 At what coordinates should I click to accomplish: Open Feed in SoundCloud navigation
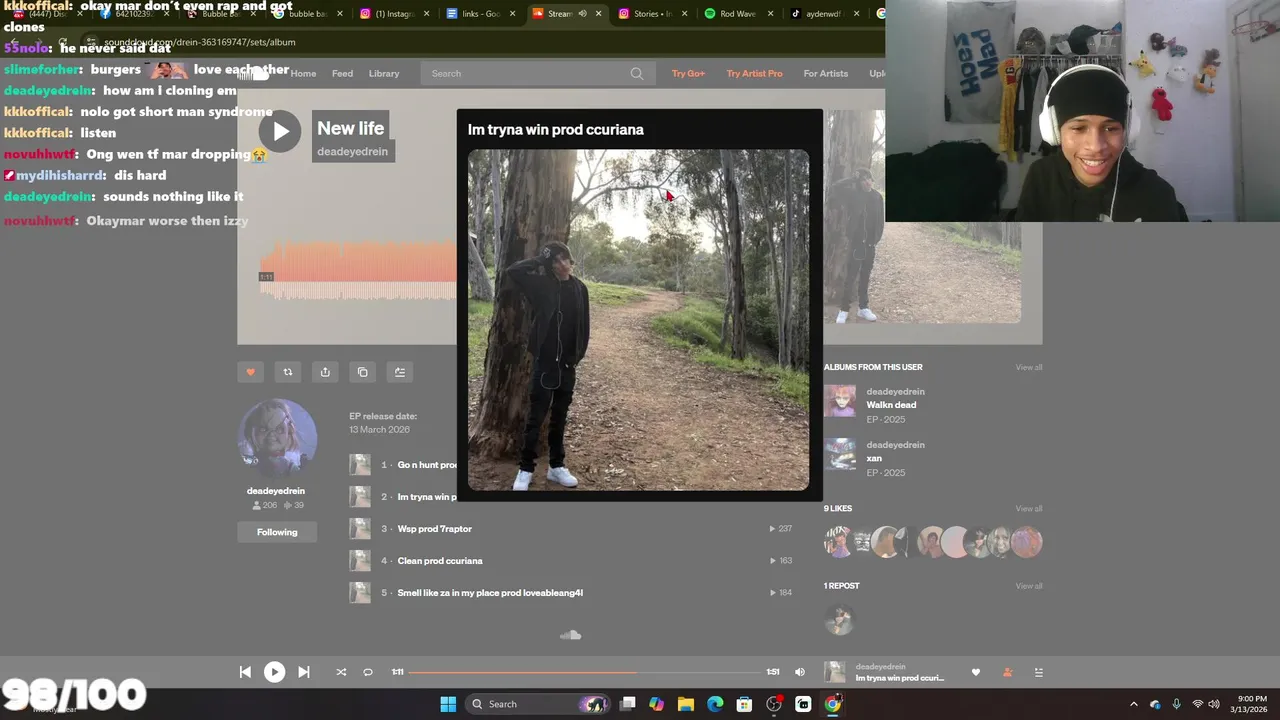(x=342, y=73)
